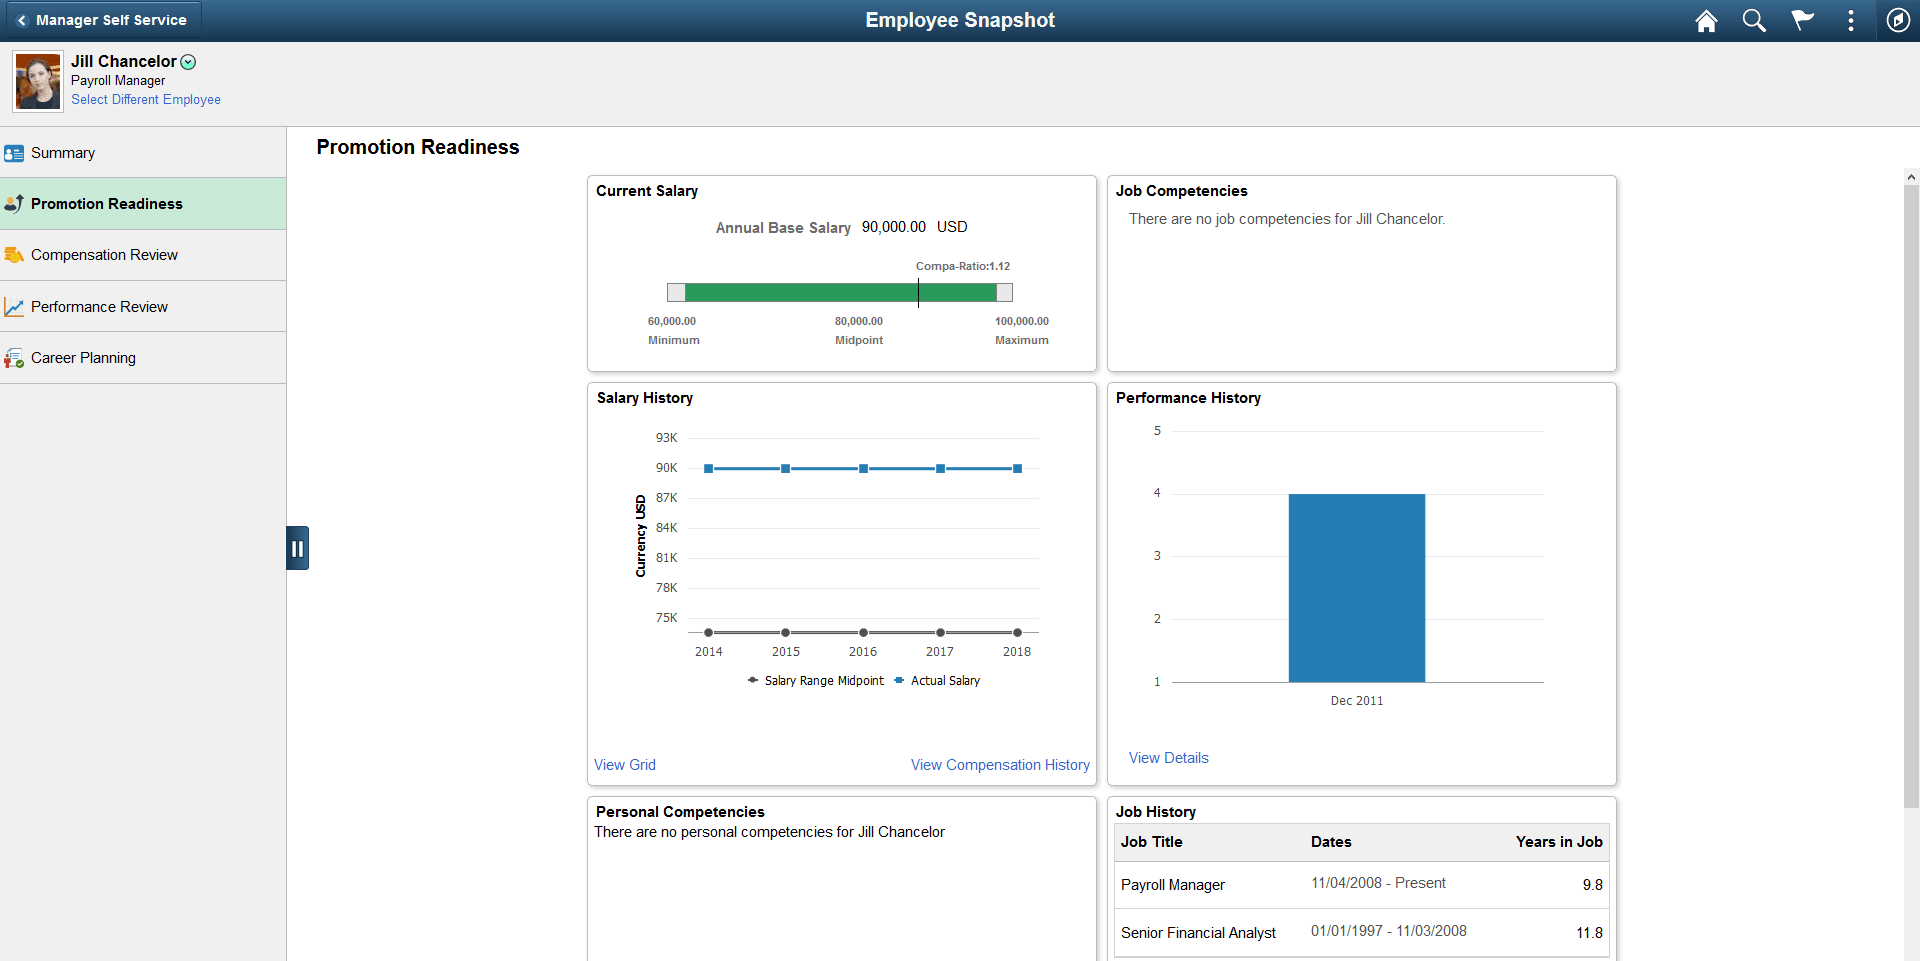Click the Career Planning icon
Screen dimensions: 1920x961
14,358
